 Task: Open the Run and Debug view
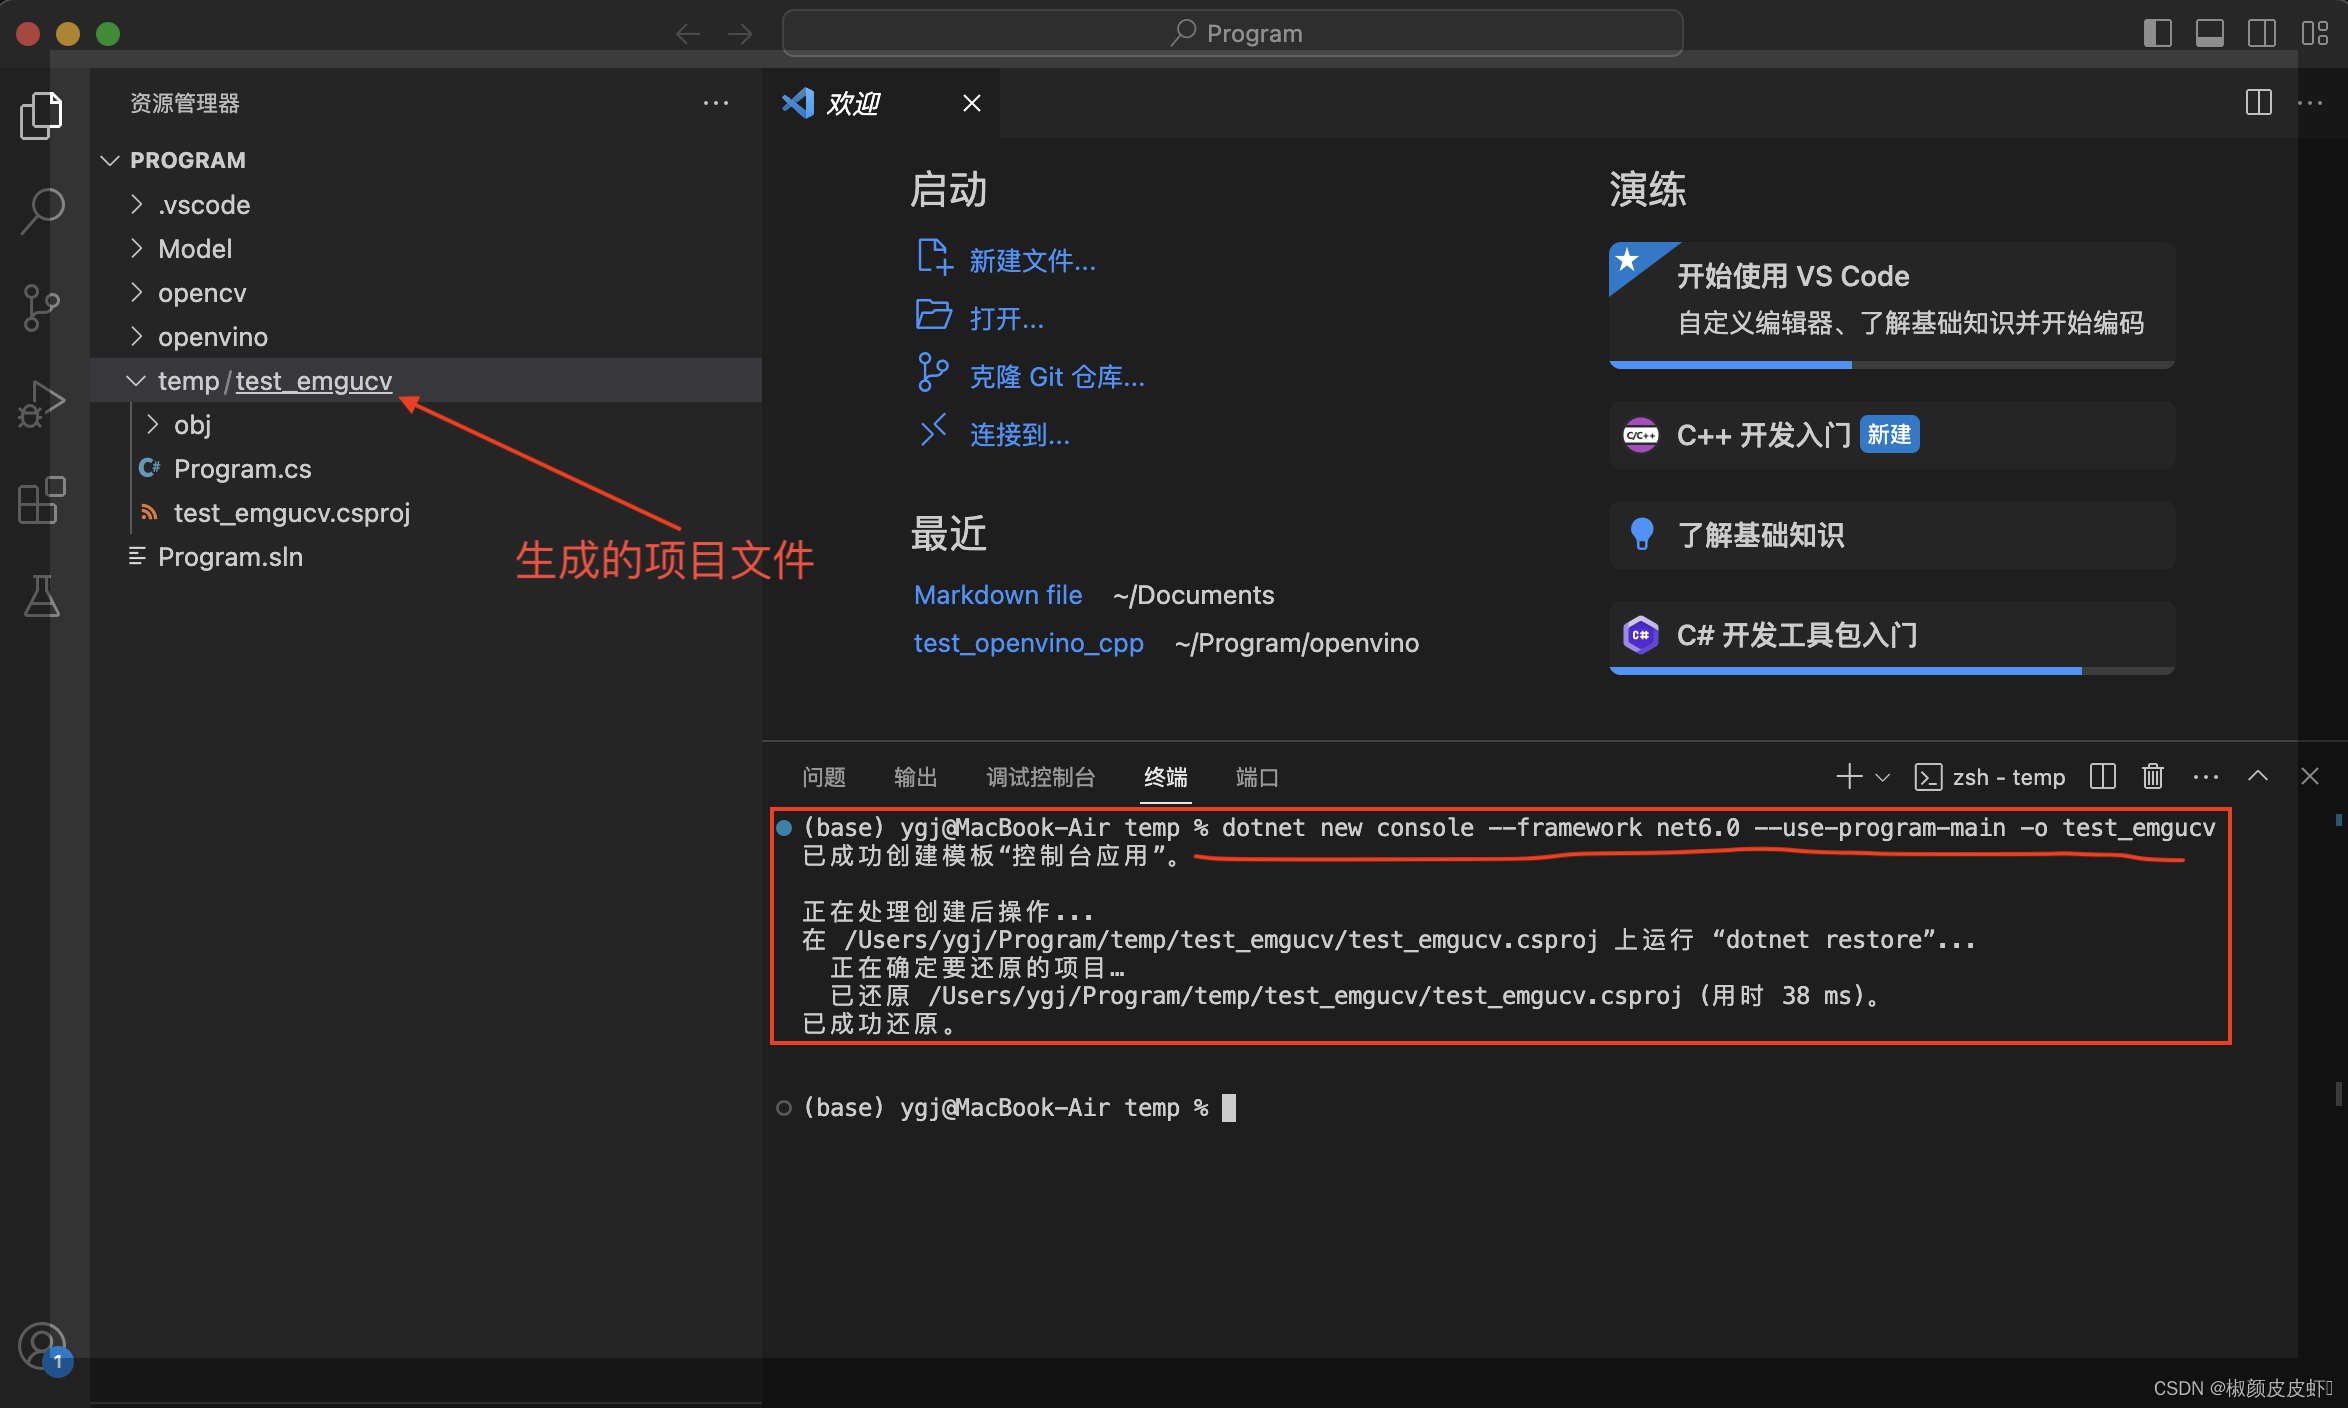pyautogui.click(x=41, y=402)
